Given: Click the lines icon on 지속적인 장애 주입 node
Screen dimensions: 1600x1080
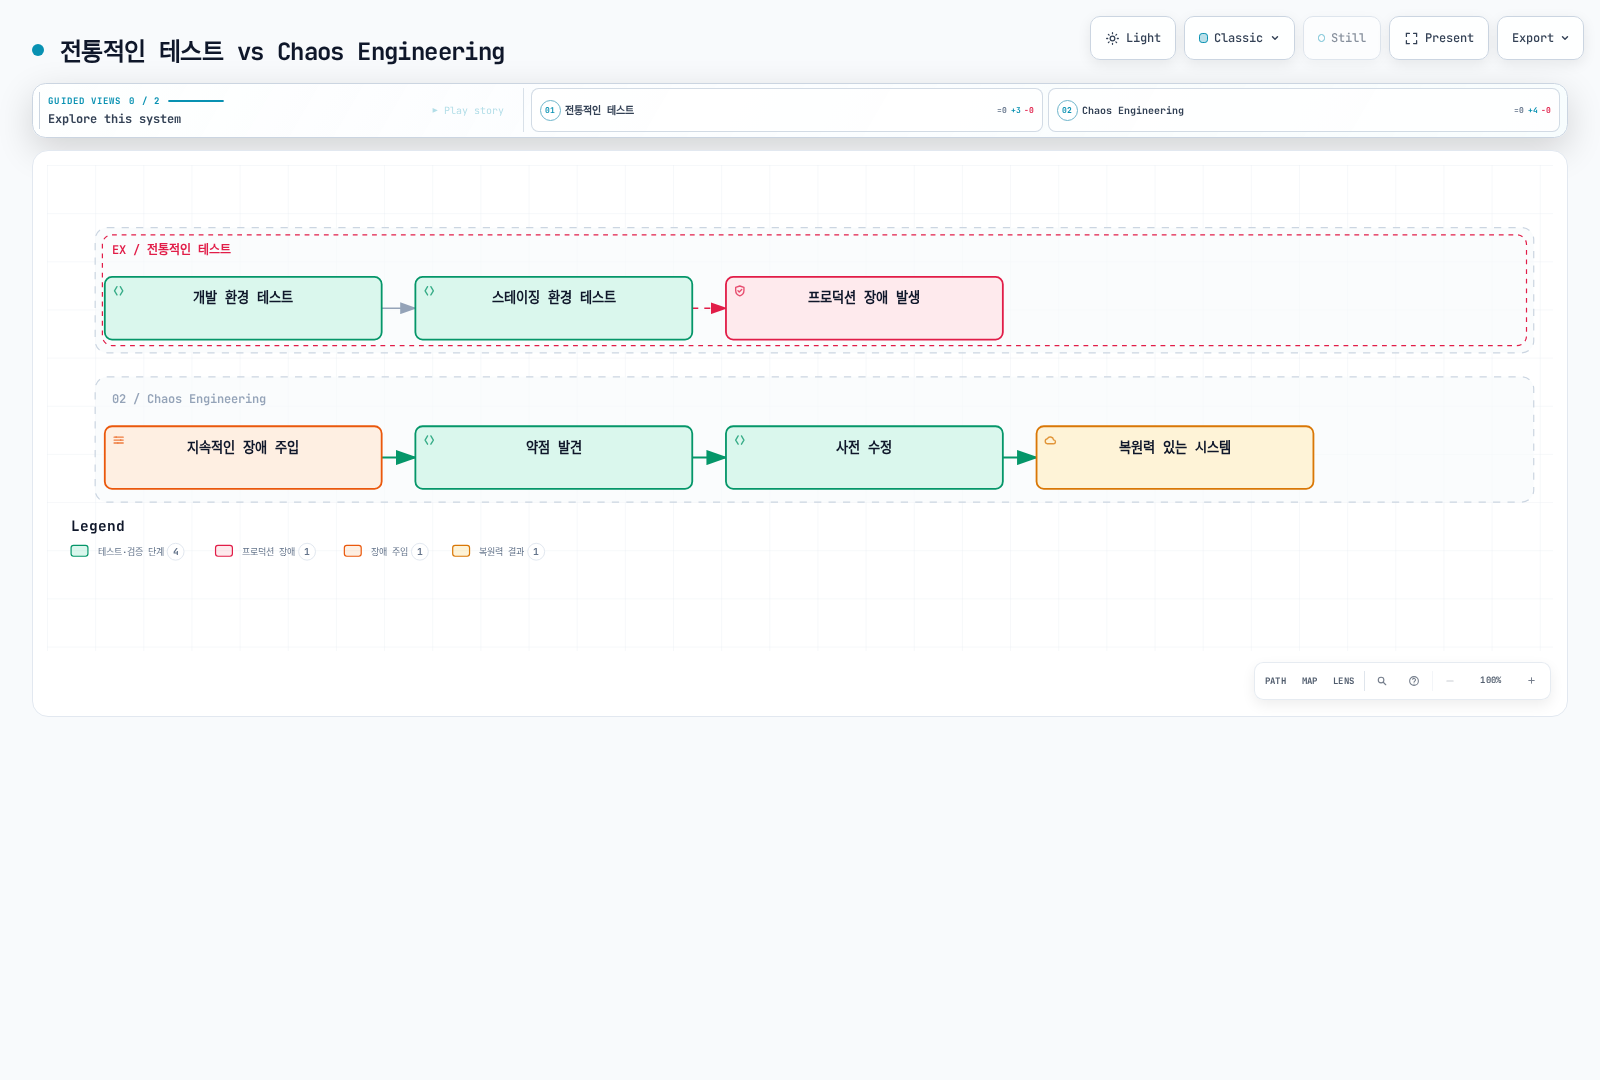Looking at the screenshot, I should click(119, 440).
